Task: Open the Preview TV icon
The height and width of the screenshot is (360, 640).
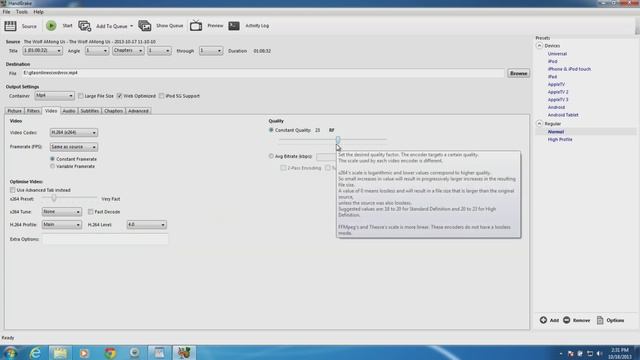Action: pos(196,26)
